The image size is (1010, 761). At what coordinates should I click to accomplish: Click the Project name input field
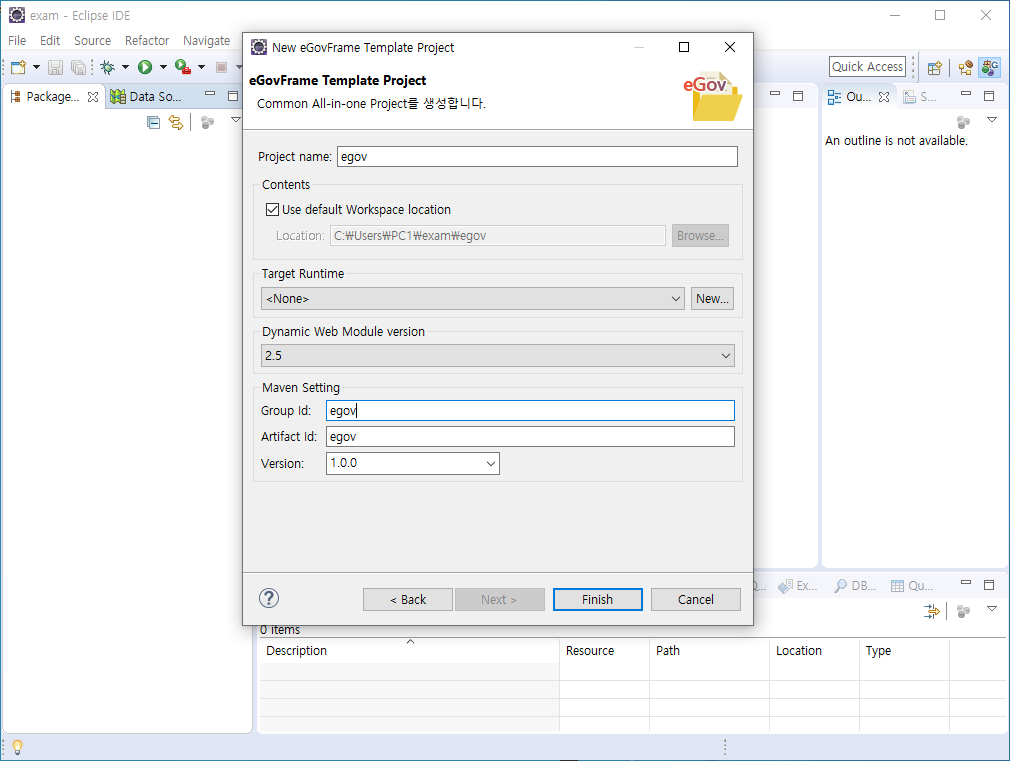pyautogui.click(x=537, y=157)
